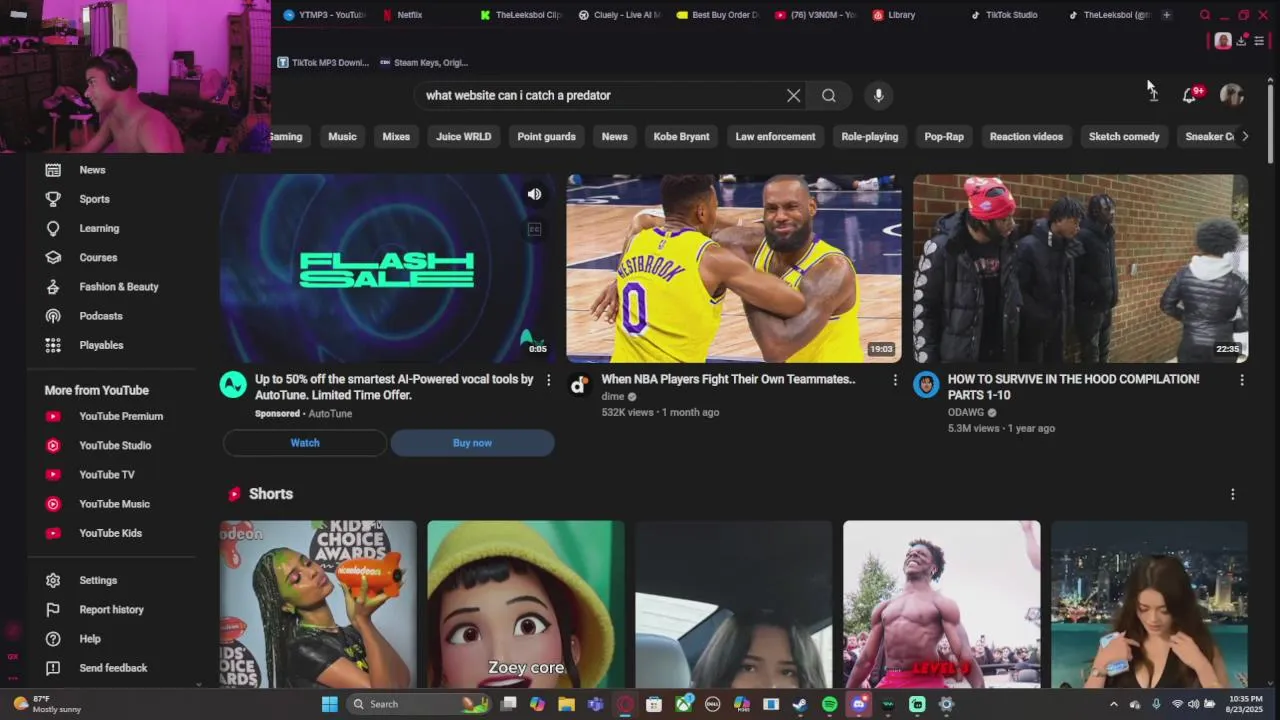Expand the system tray hidden icons
Viewport: 1280px width, 720px height.
[1113, 704]
